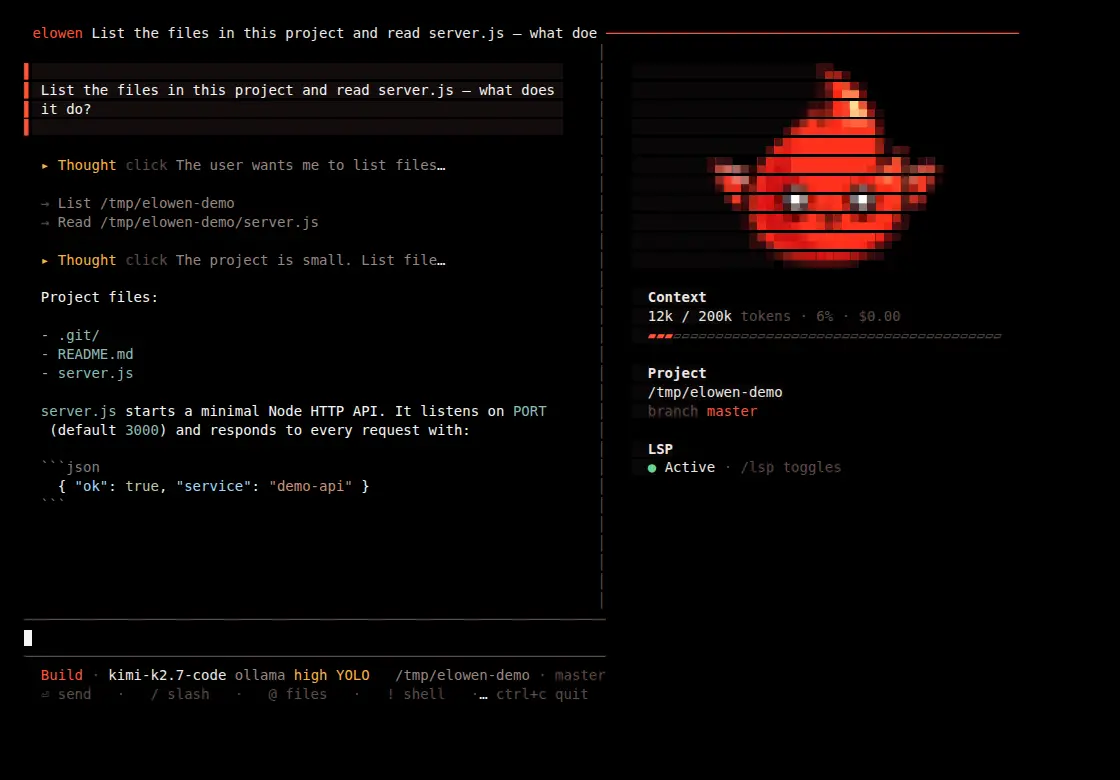Expand the first Thought disclosure triangle
This screenshot has height=780, width=1120.
(45, 166)
